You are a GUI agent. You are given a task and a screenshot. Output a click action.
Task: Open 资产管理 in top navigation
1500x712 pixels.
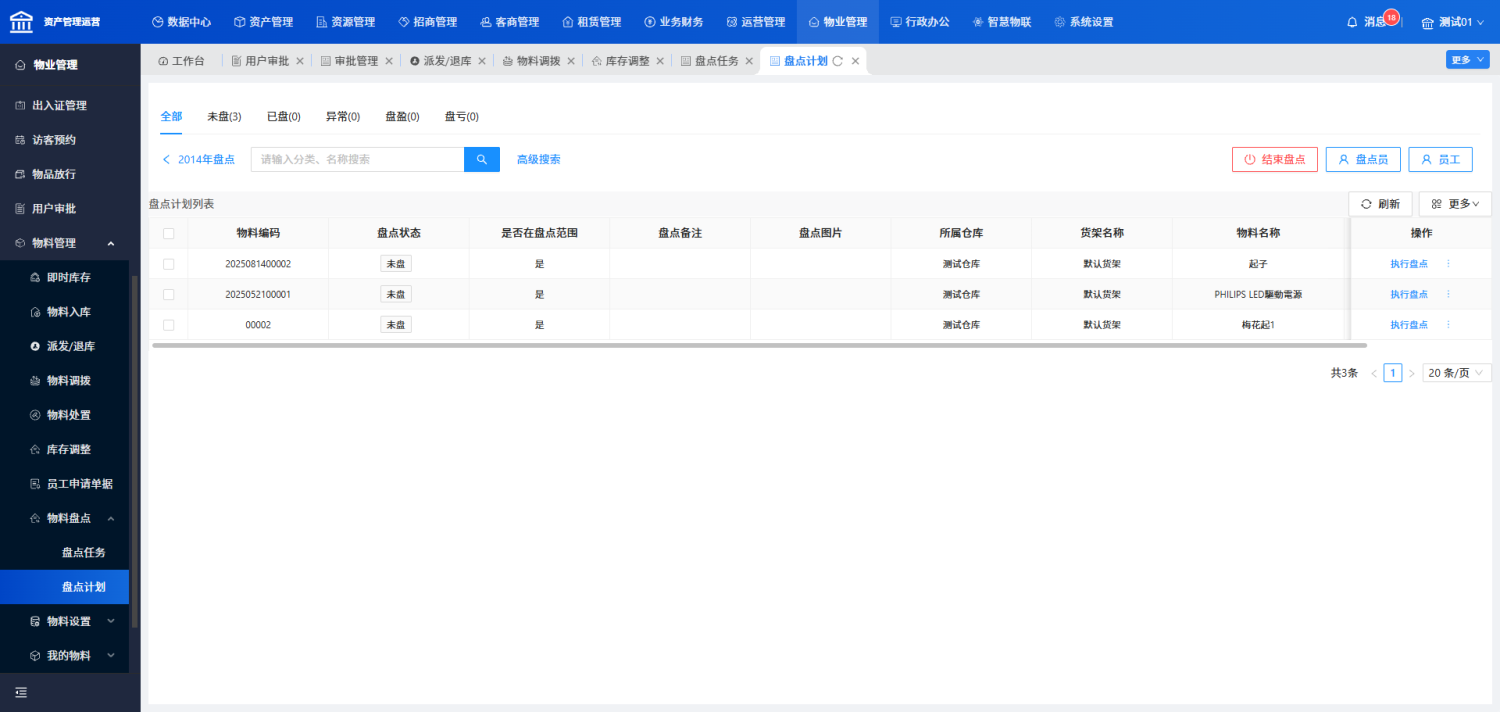point(263,22)
